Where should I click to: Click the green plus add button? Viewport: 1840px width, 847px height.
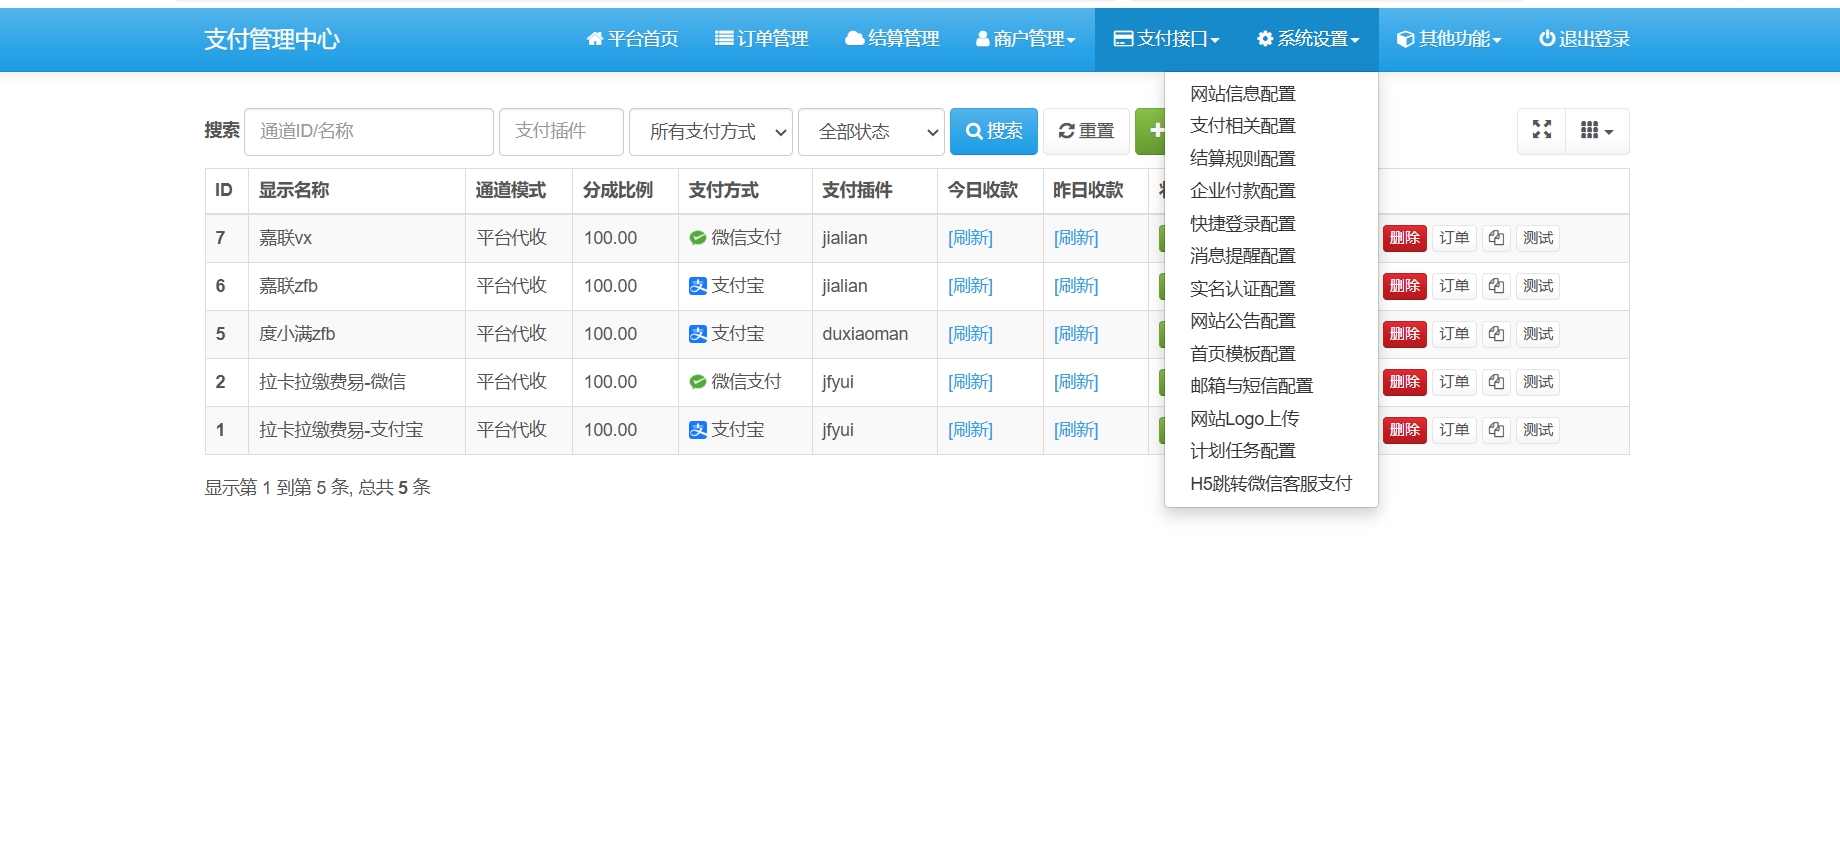coord(1153,131)
